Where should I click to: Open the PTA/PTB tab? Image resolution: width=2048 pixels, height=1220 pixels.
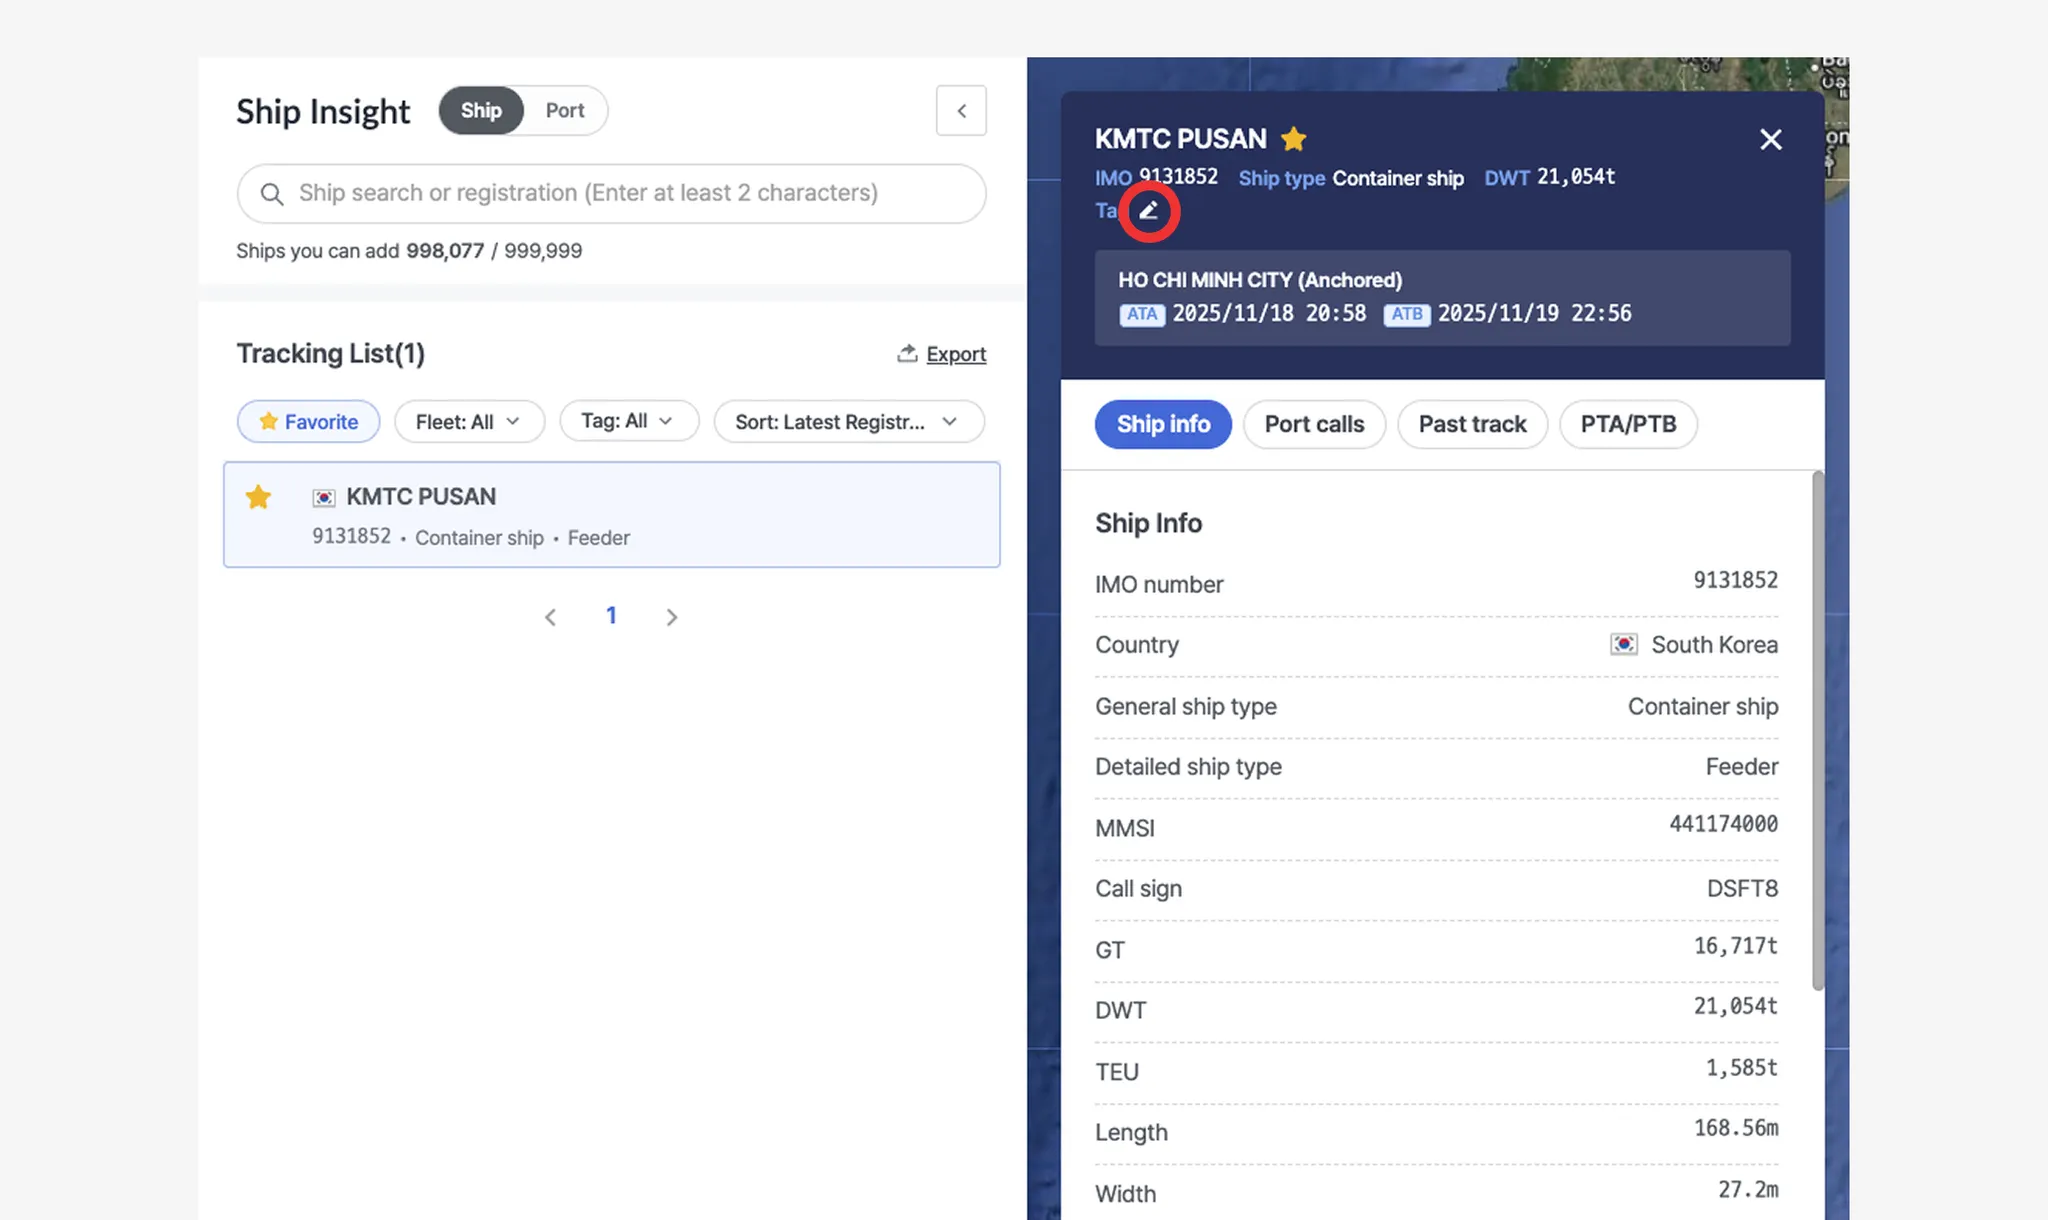tap(1627, 424)
